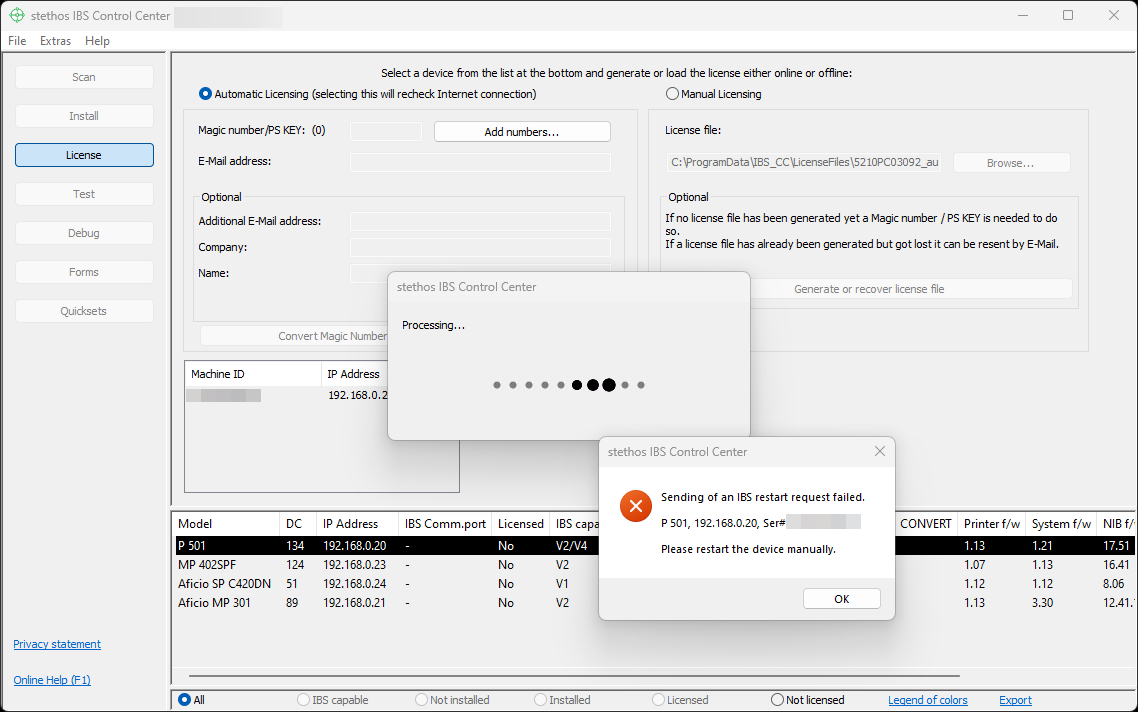The image size is (1138, 712).
Task: Open the Help menu
Action: click(x=97, y=41)
